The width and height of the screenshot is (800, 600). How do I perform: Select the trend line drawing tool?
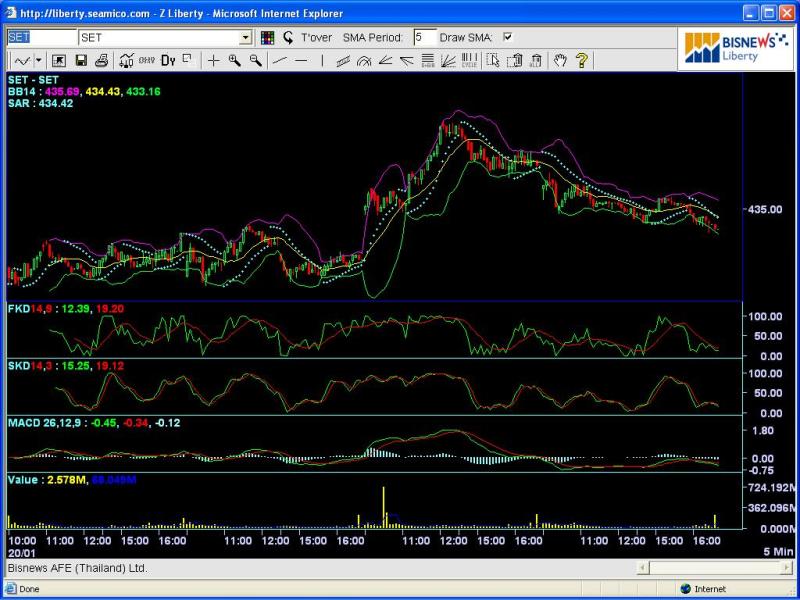click(x=280, y=61)
